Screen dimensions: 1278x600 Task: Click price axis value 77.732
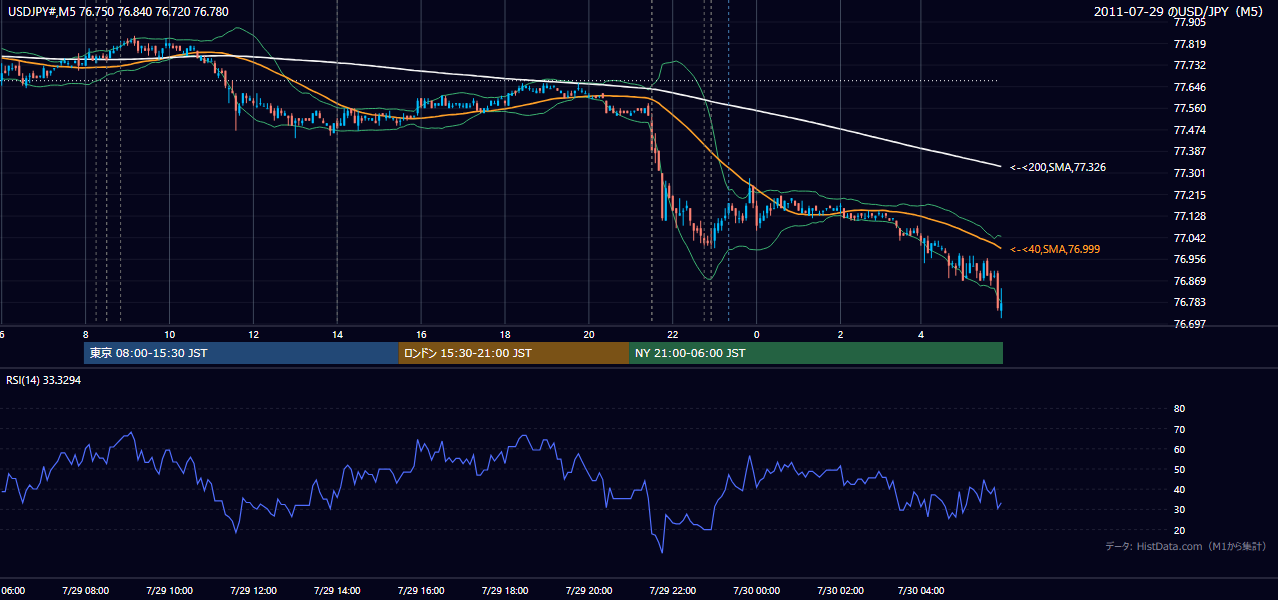1189,65
